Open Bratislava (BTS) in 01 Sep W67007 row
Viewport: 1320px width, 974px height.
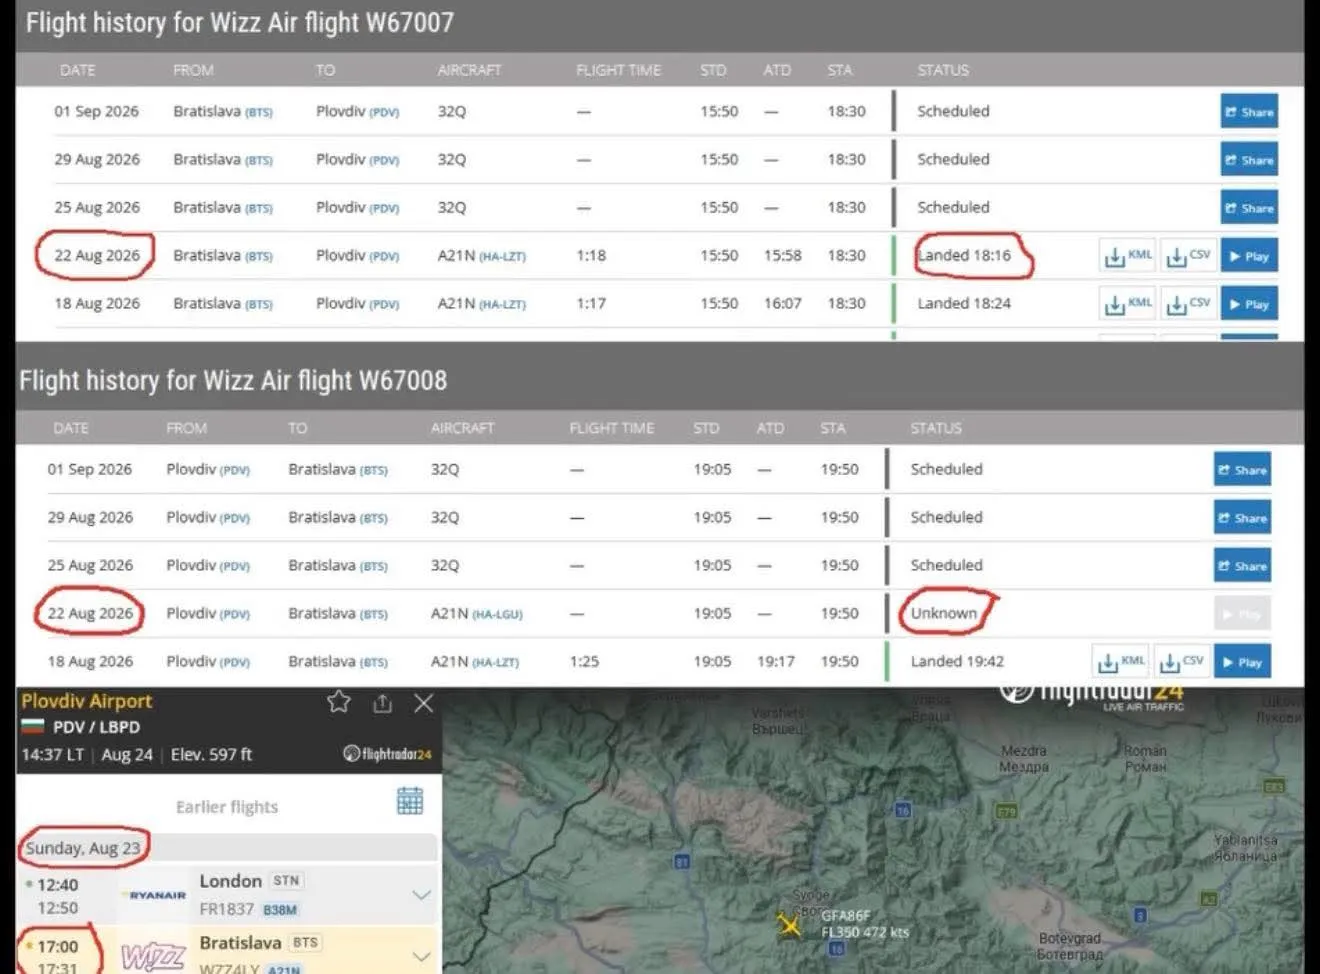pos(223,112)
